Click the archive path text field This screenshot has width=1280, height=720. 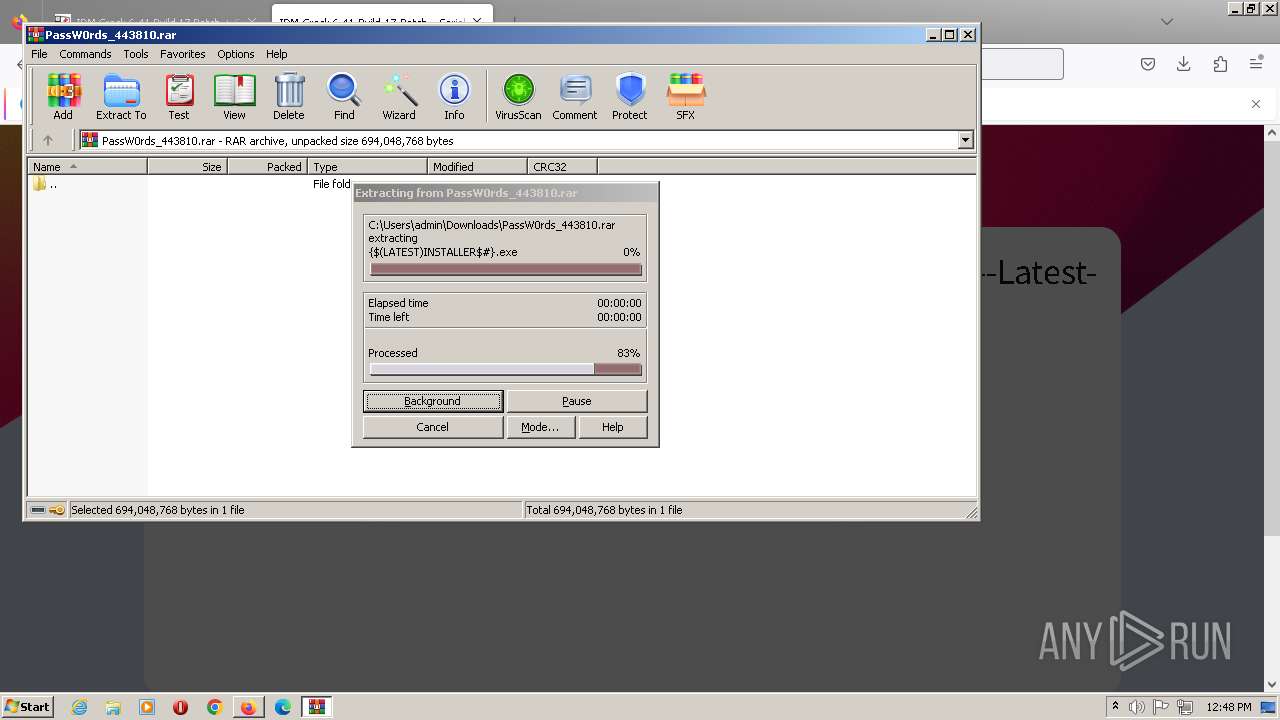pyautogui.click(x=519, y=140)
